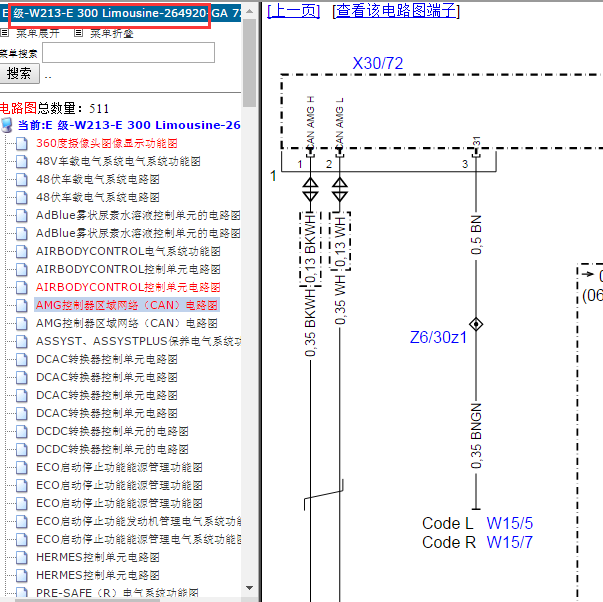The image size is (603, 602).
Task: Select the current vehicle node 当前:E 级-W213-E 300
Action: click(129, 125)
